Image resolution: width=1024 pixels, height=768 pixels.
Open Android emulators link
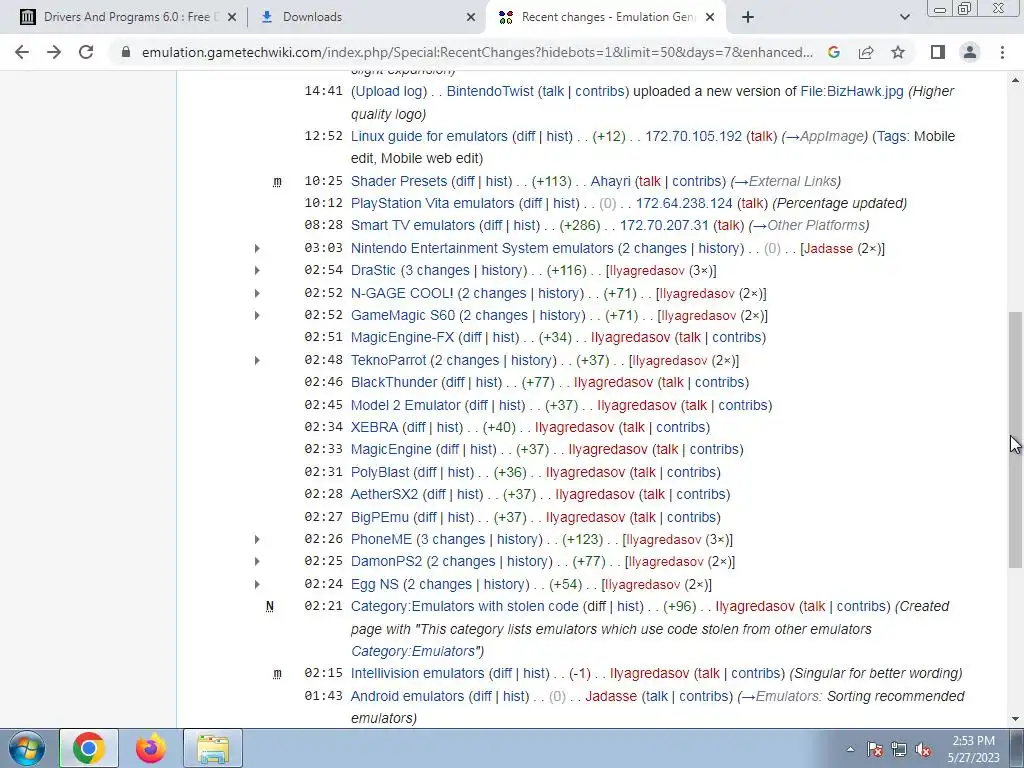tap(407, 696)
